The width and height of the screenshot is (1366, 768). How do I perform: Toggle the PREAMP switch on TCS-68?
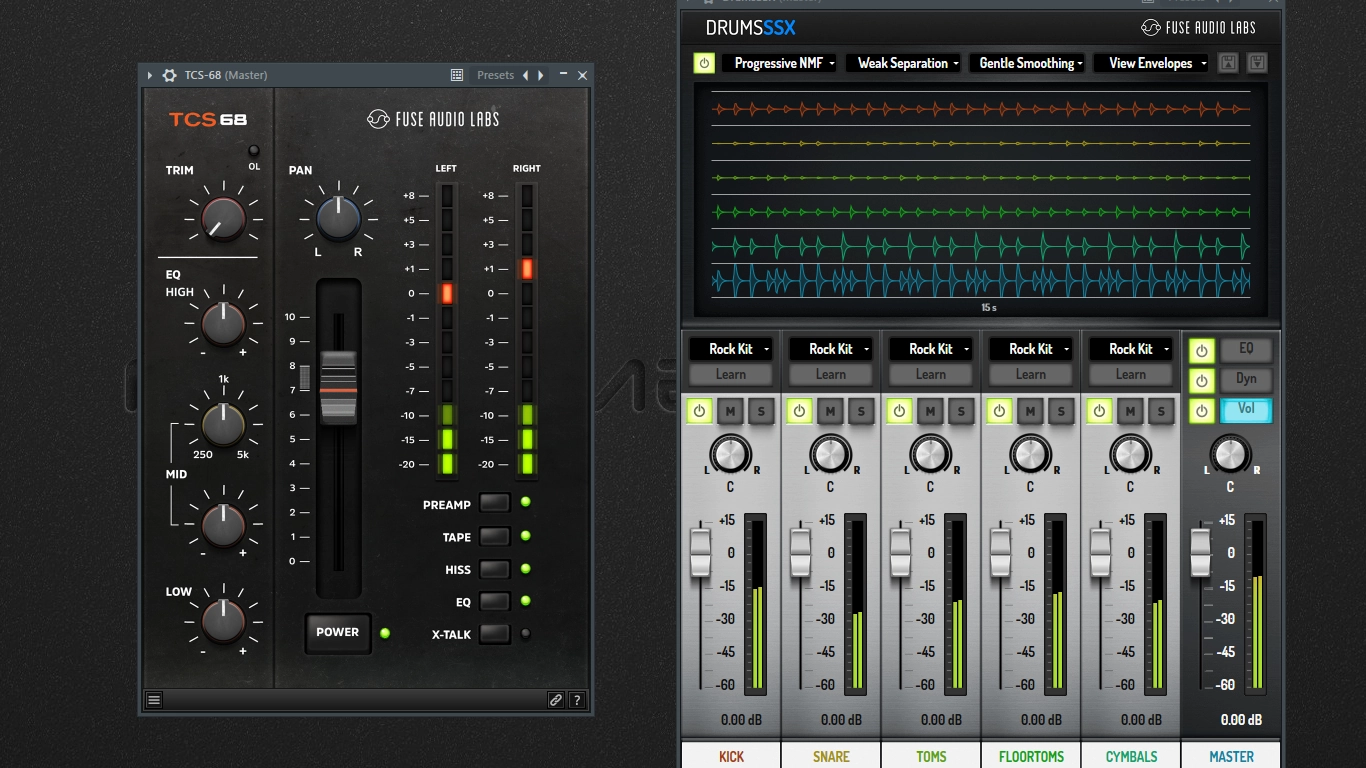tap(494, 503)
